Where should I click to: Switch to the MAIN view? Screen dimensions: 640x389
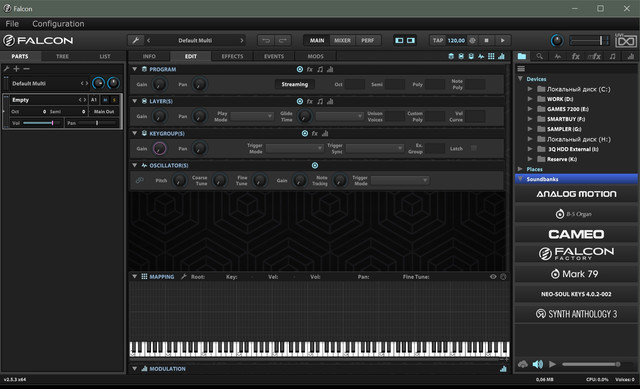click(317, 40)
